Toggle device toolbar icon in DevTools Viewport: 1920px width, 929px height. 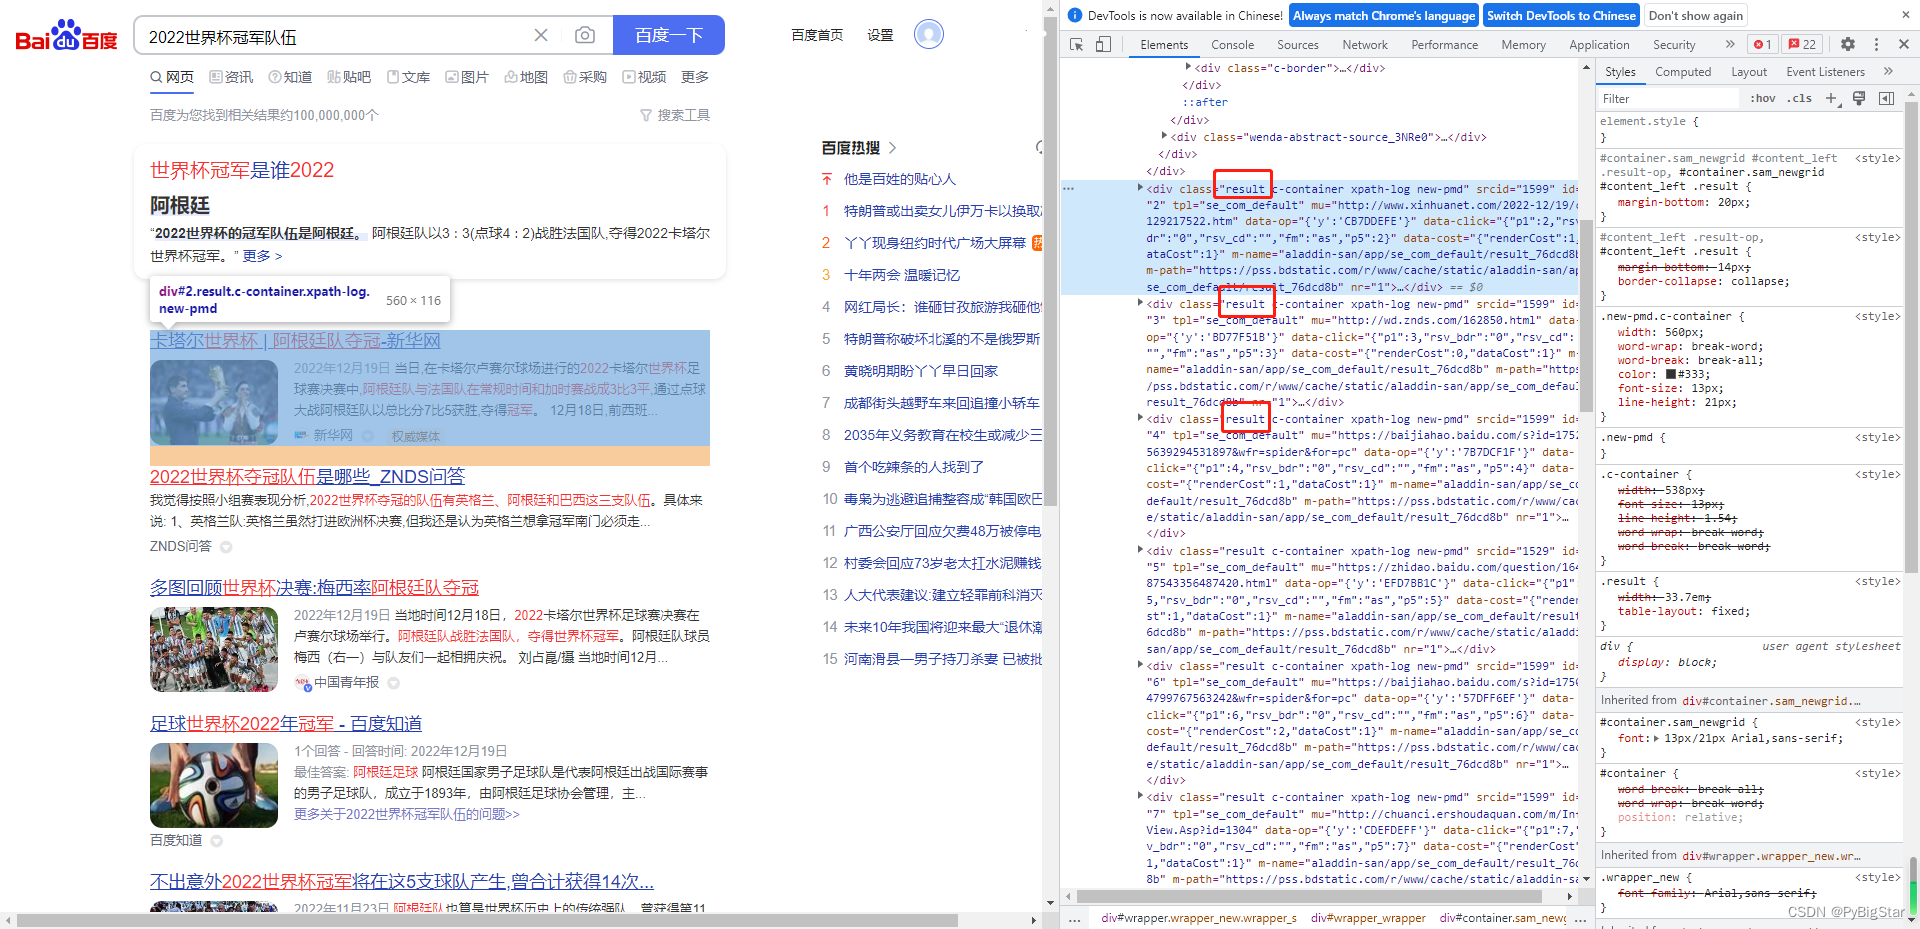(x=1103, y=44)
